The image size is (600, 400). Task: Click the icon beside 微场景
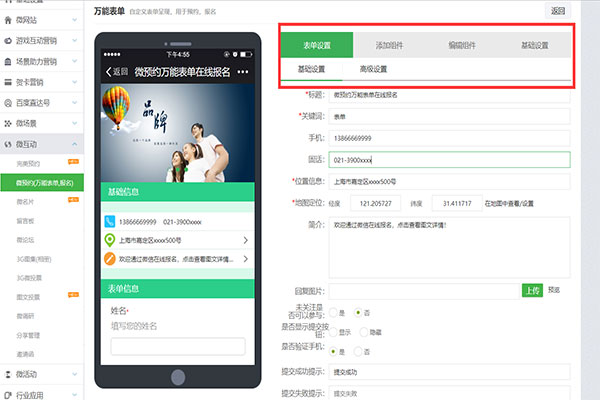pos(8,123)
